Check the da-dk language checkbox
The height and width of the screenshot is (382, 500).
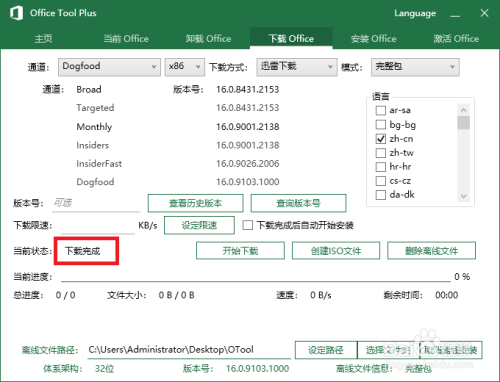(x=381, y=195)
